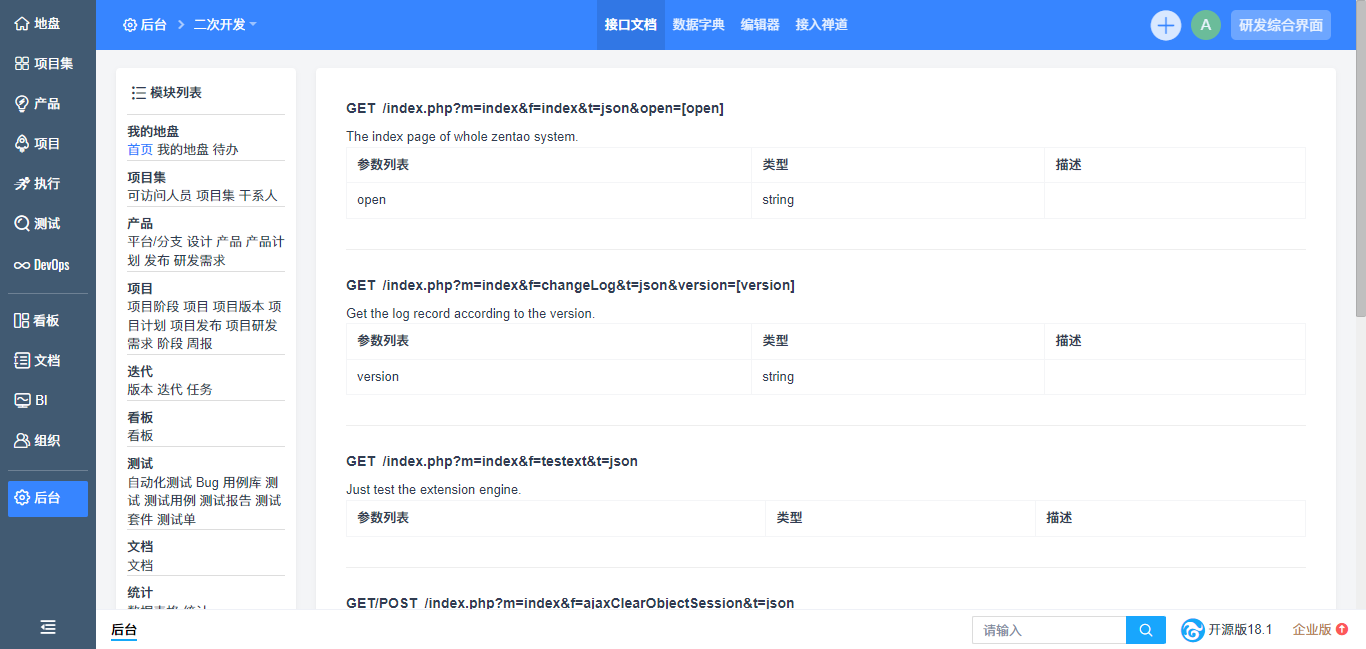The image size is (1366, 649).
Task: Open the 任务 module link
Action: [200, 390]
